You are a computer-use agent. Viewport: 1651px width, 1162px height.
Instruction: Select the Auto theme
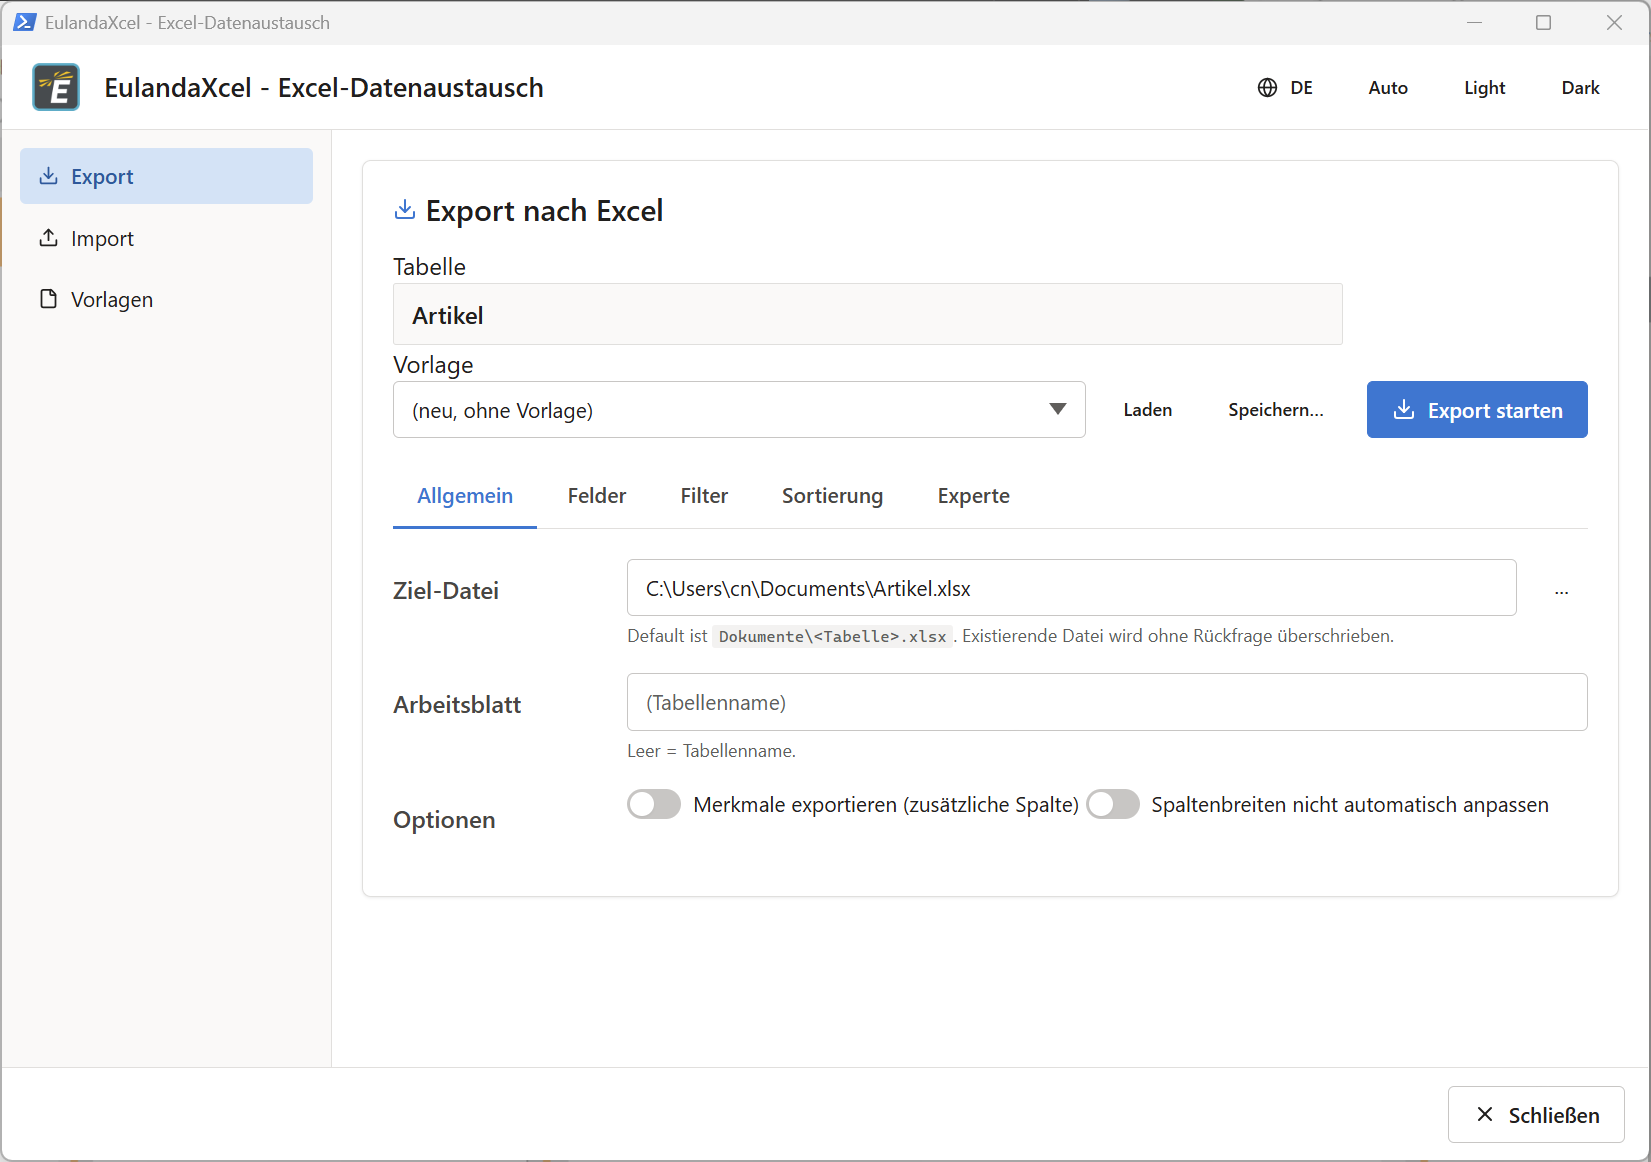pyautogui.click(x=1388, y=88)
